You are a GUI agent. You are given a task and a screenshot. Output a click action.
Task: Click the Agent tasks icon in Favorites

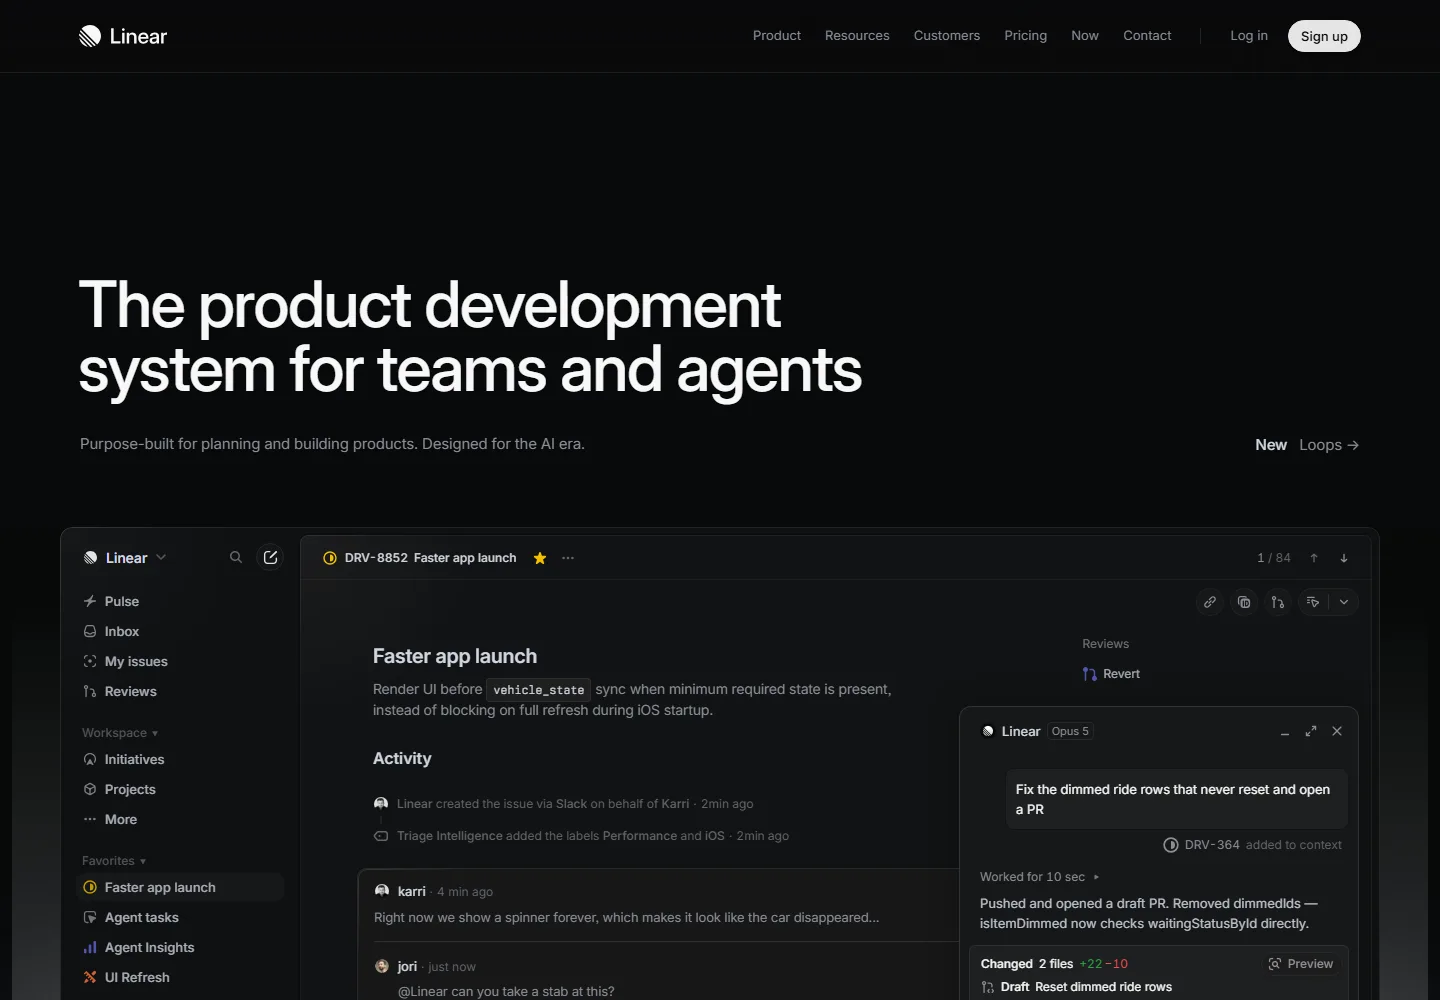coord(90,917)
